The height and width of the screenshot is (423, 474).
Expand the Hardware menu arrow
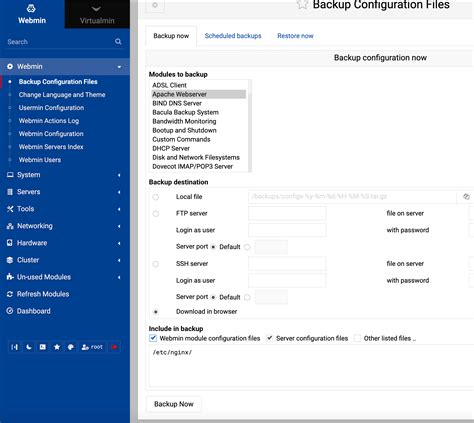click(119, 243)
